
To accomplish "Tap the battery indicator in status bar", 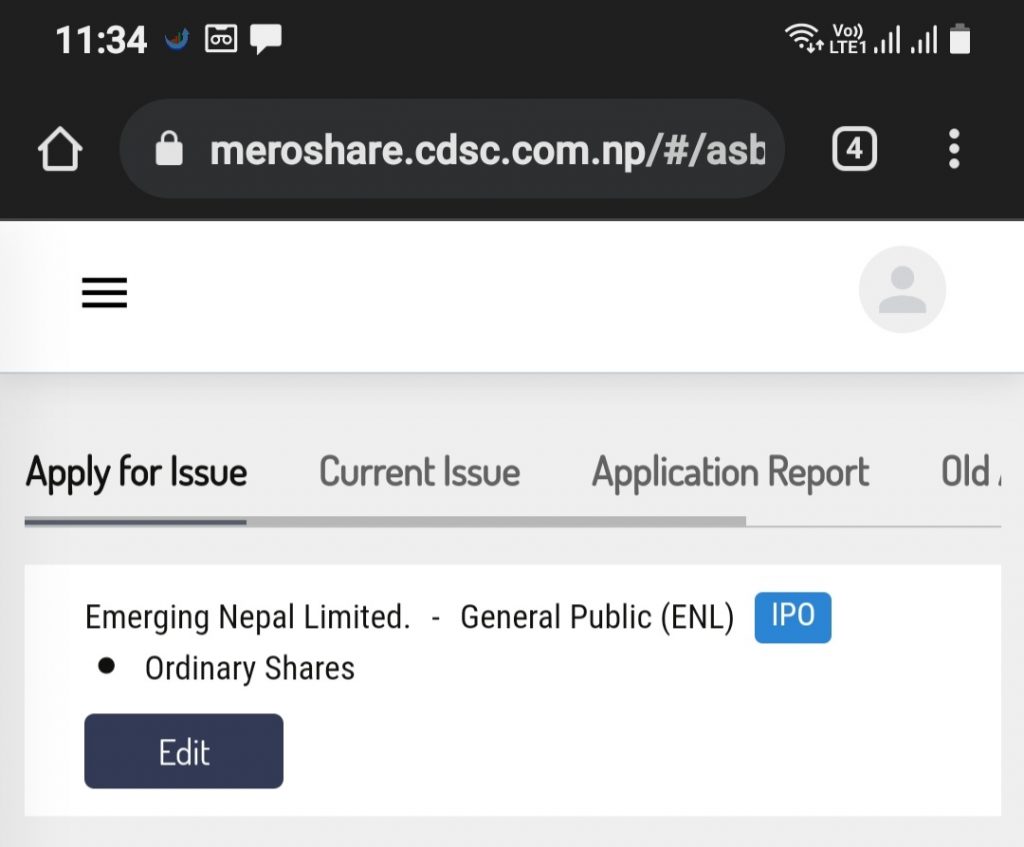I will (959, 39).
